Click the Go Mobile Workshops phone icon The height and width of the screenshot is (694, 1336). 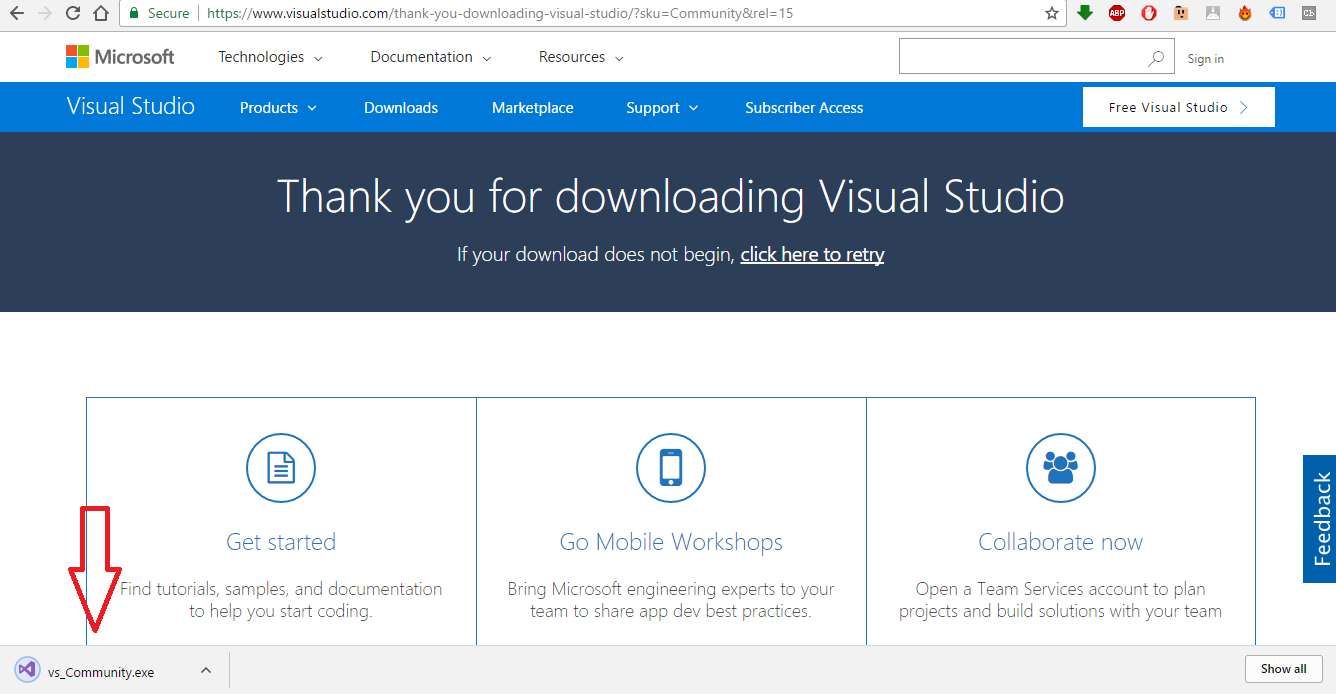tap(671, 467)
